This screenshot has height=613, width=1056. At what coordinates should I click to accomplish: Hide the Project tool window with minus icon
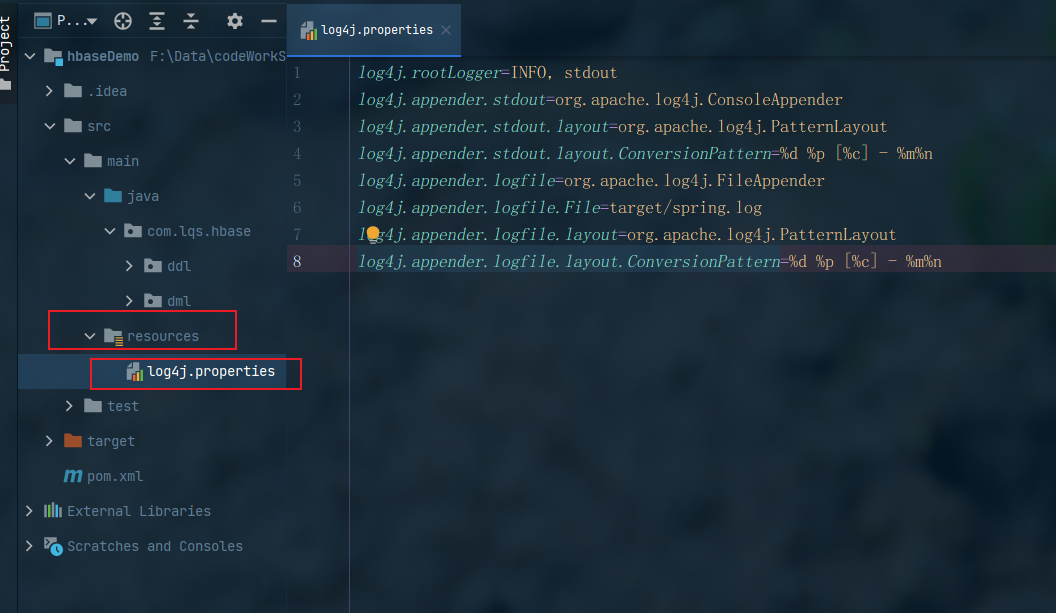(269, 21)
